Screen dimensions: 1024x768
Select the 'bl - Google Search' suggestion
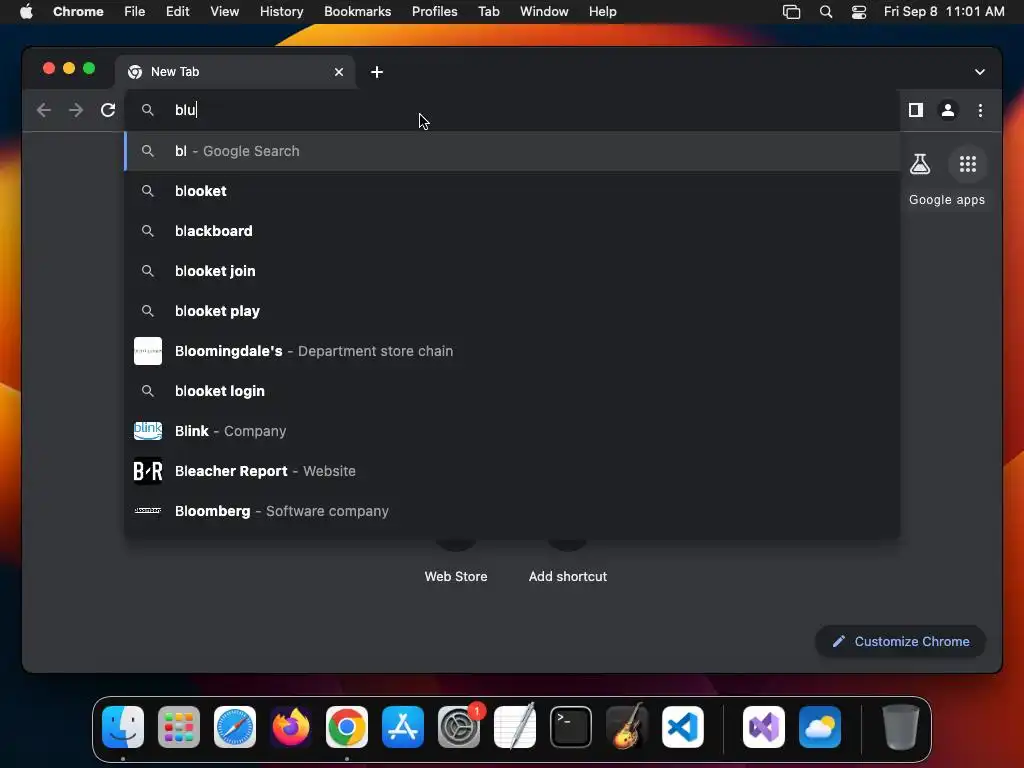[x=512, y=151]
